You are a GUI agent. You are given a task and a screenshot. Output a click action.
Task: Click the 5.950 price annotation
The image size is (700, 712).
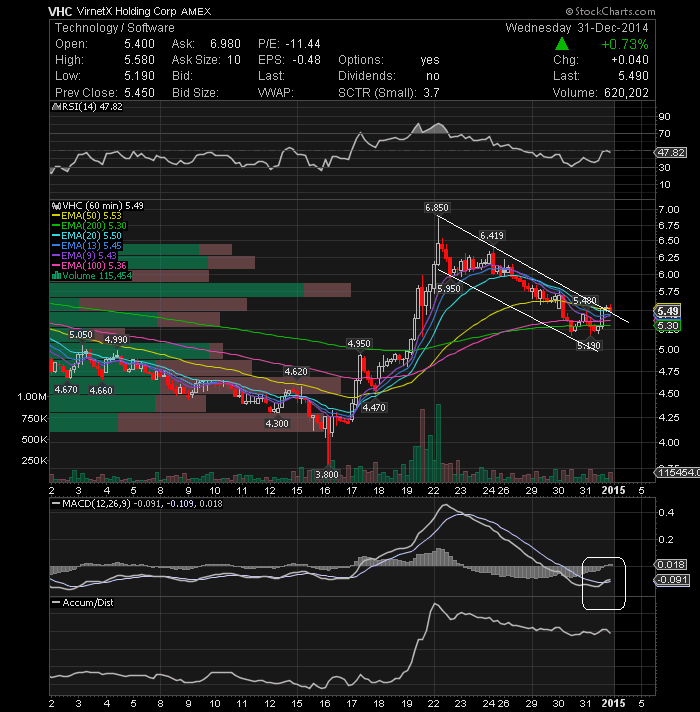(449, 289)
